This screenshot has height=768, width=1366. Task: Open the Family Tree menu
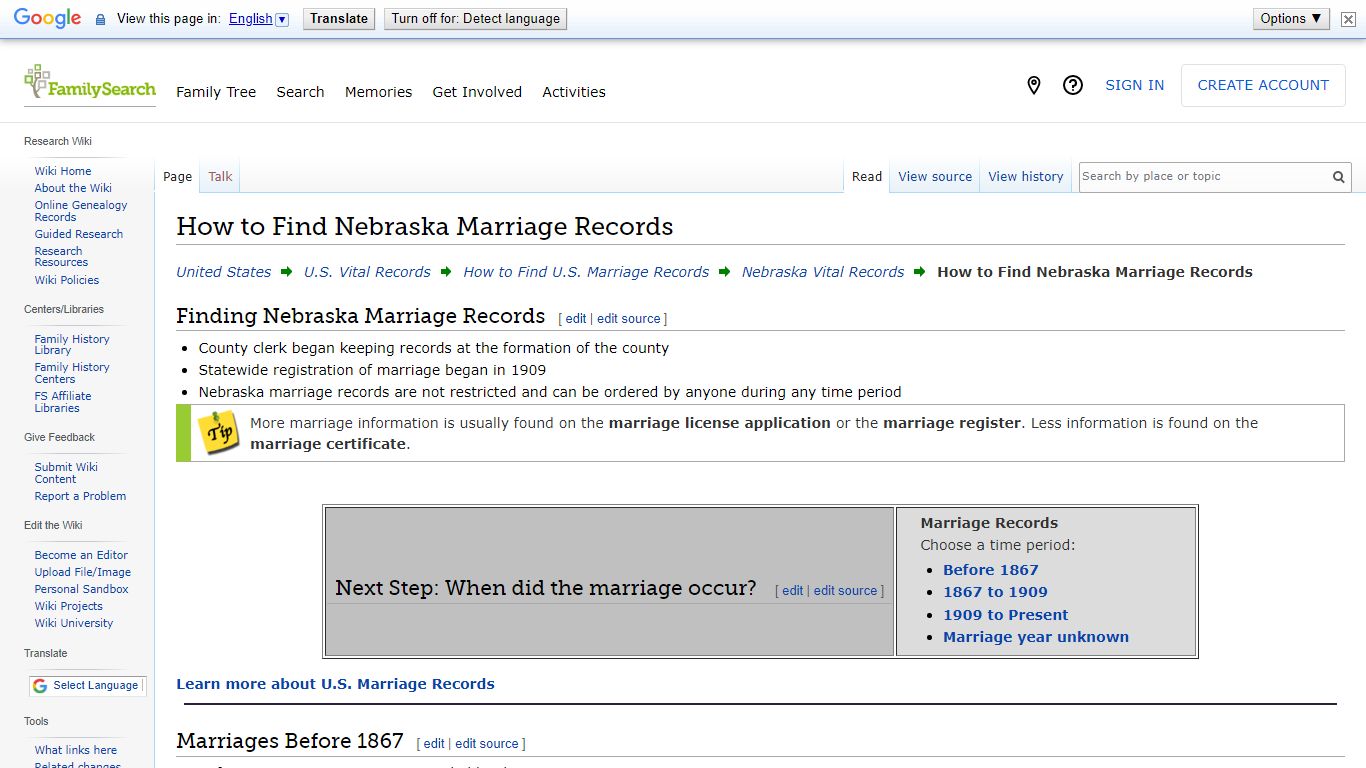pos(216,92)
